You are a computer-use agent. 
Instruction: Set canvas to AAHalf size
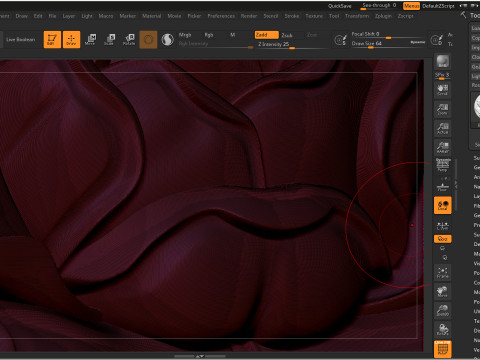[x=442, y=148]
